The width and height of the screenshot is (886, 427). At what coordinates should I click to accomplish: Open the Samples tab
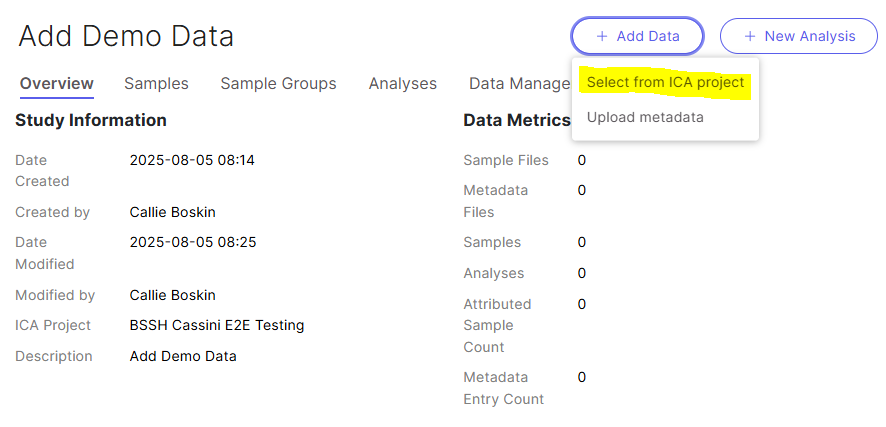click(157, 84)
